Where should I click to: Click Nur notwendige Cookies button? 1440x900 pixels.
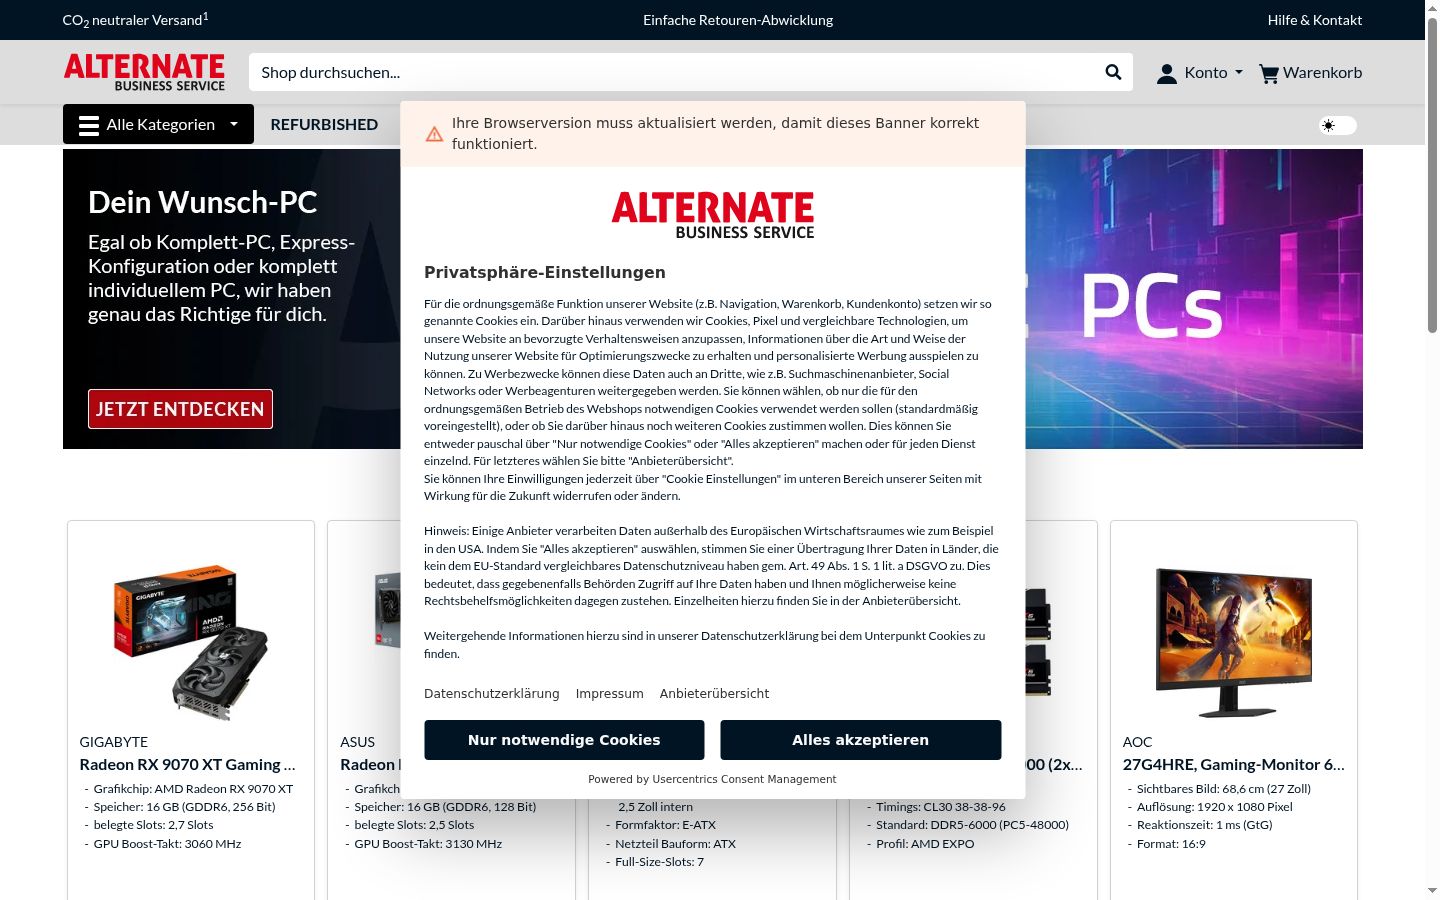(x=564, y=740)
